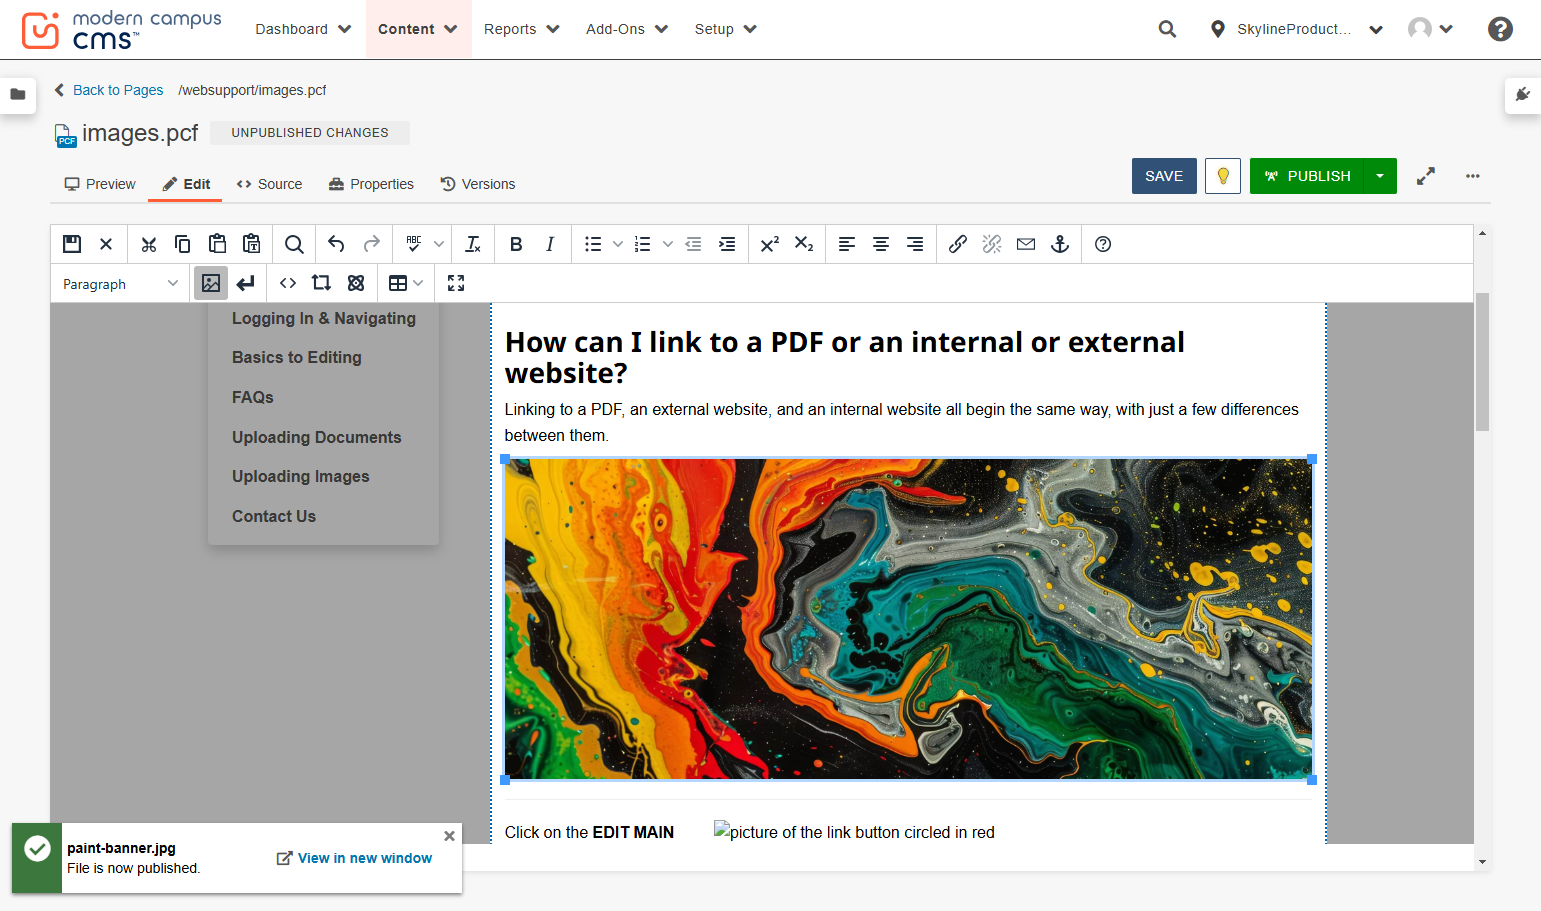Open the Paragraph format dropdown
Image resolution: width=1541 pixels, height=911 pixels.
coord(120,284)
